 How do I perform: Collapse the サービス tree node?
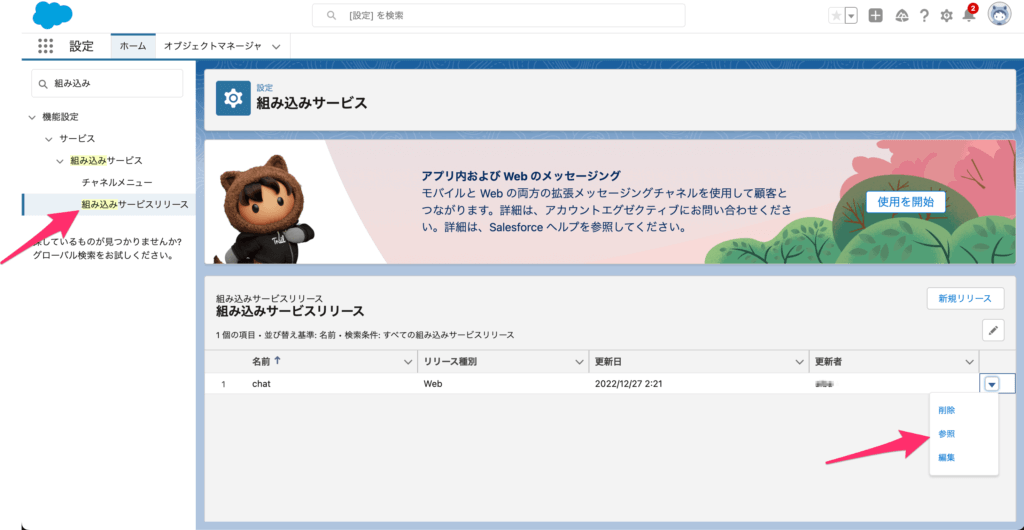48,139
